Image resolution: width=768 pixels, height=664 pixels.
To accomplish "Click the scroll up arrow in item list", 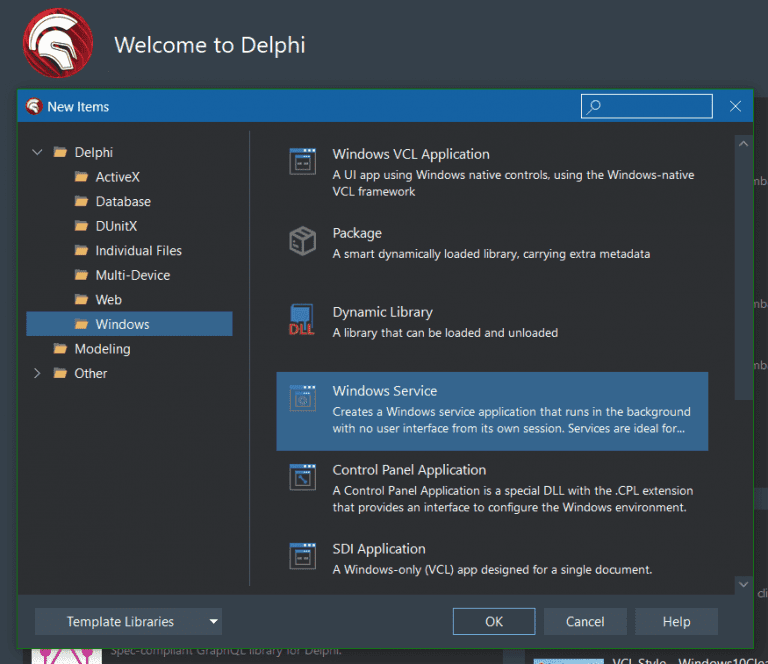I will pyautogui.click(x=744, y=143).
